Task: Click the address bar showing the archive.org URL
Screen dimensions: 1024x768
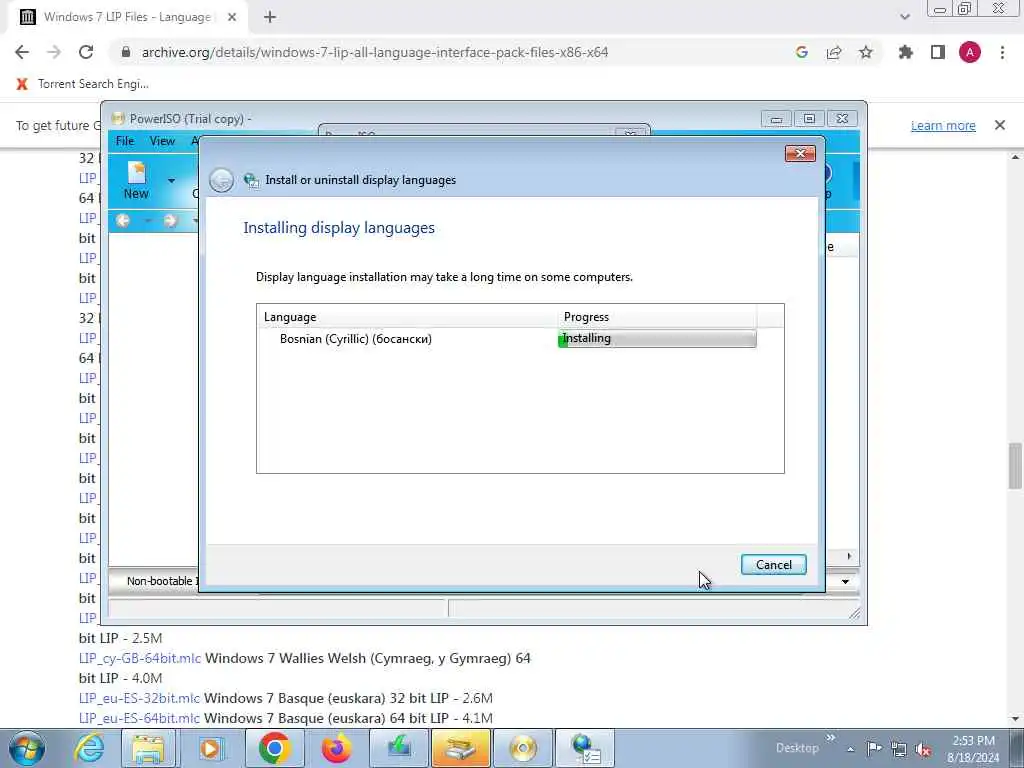Action: [x=375, y=52]
